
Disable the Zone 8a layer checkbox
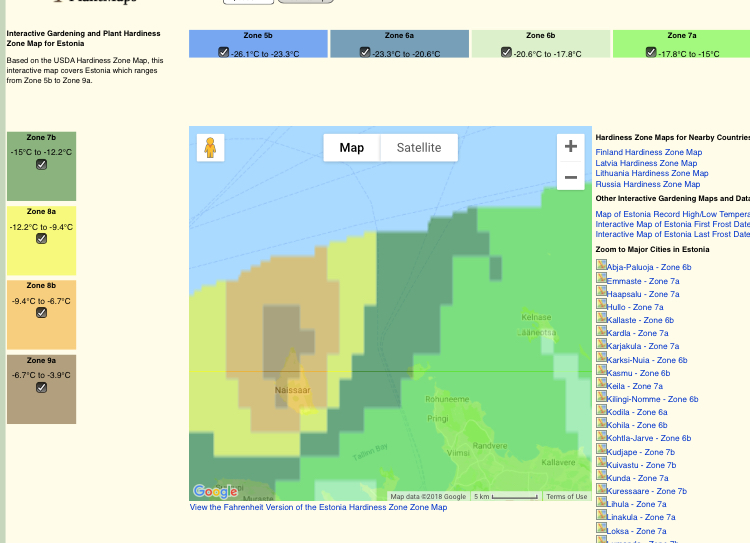coord(41,239)
